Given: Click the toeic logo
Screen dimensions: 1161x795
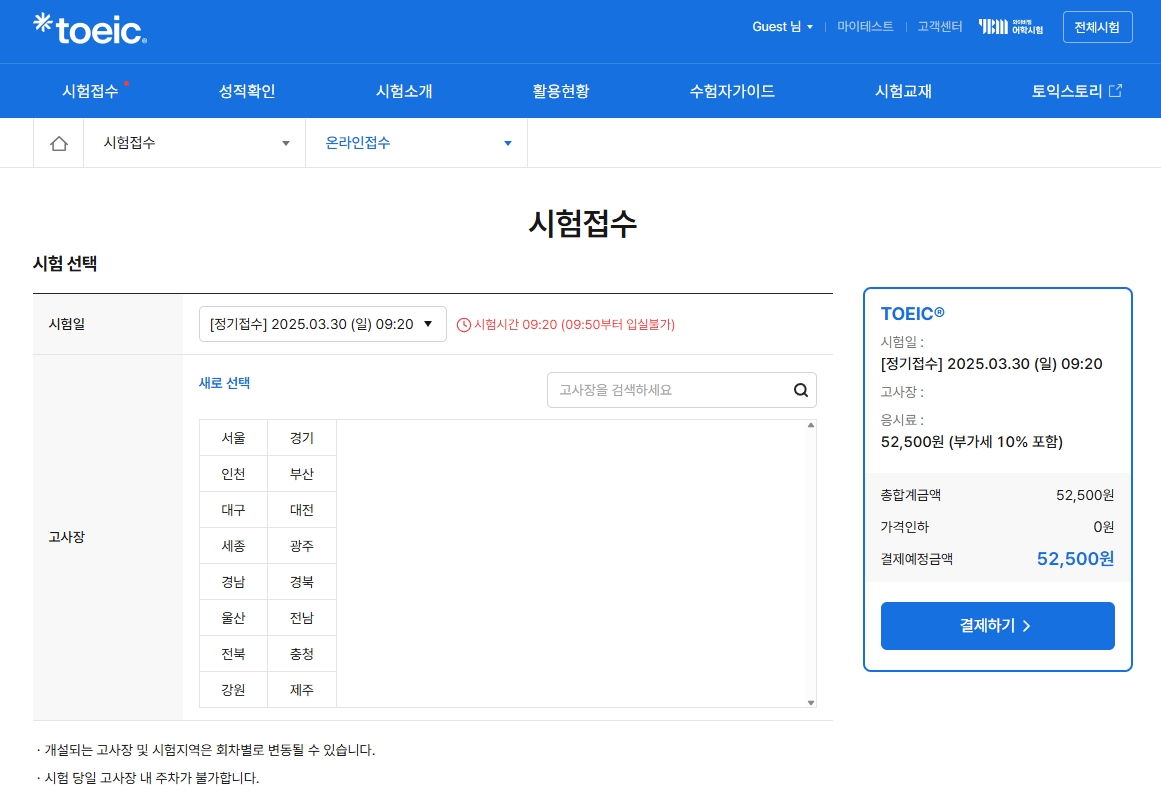Looking at the screenshot, I should click(88, 29).
